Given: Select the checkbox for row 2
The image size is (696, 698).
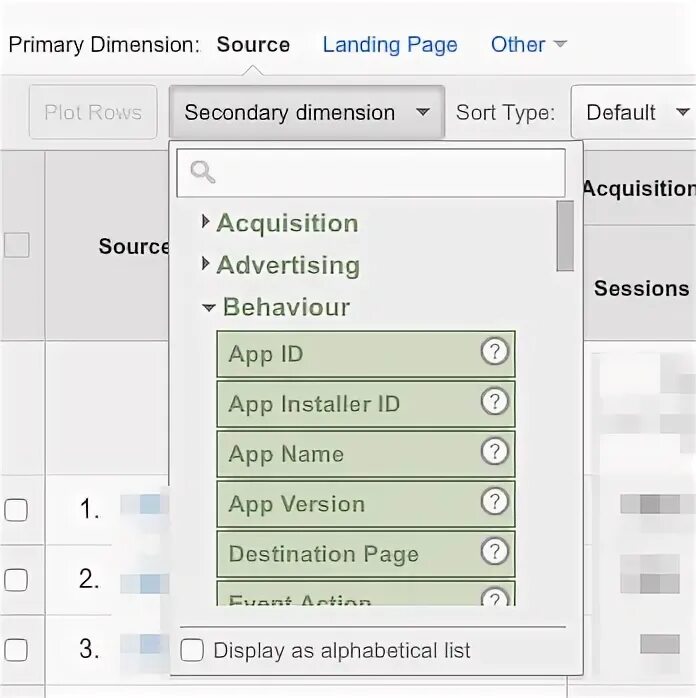Looking at the screenshot, I should tap(16, 579).
